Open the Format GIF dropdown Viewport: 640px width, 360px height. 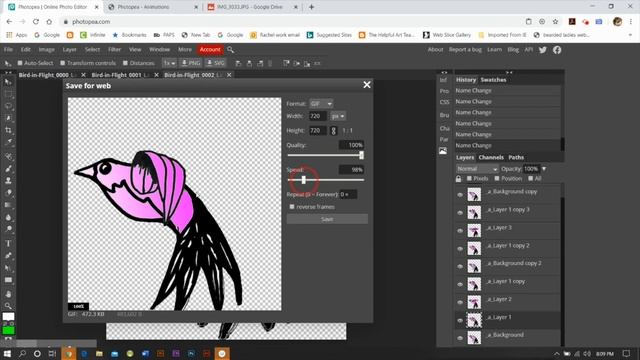click(x=321, y=104)
